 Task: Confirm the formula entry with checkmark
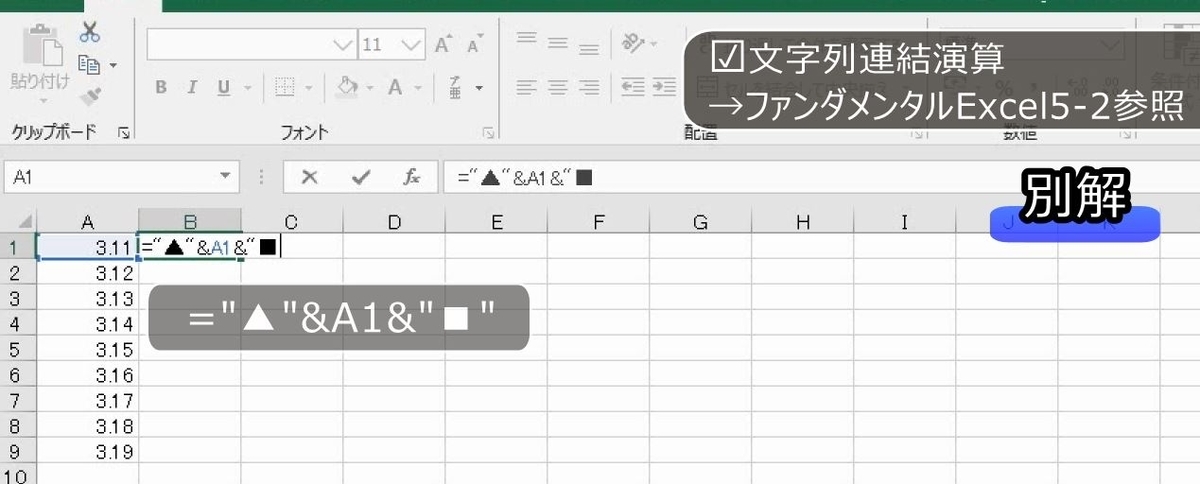tap(361, 178)
